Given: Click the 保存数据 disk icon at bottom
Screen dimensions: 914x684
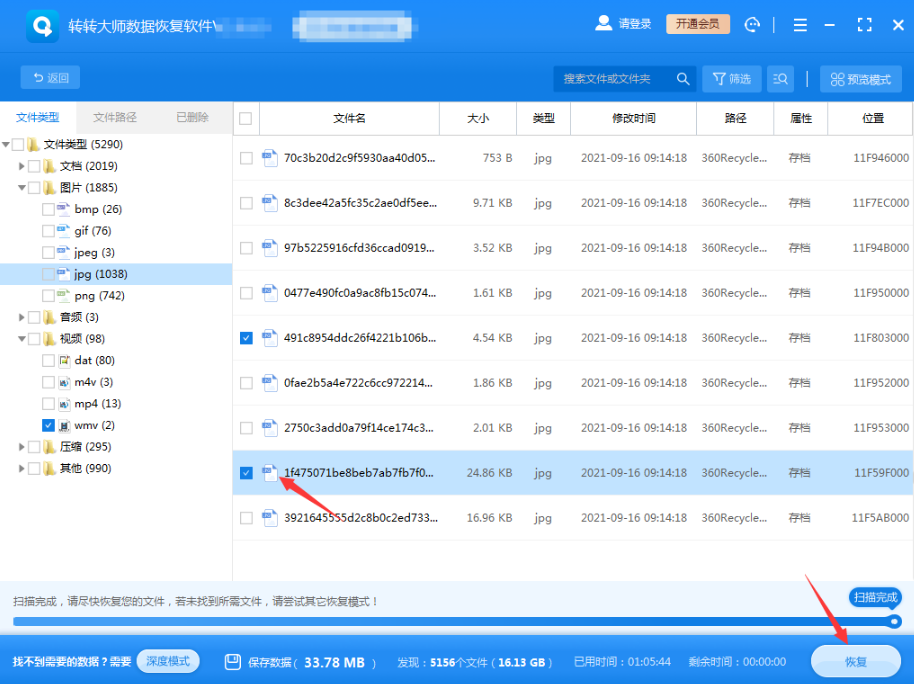Looking at the screenshot, I should coord(231,661).
